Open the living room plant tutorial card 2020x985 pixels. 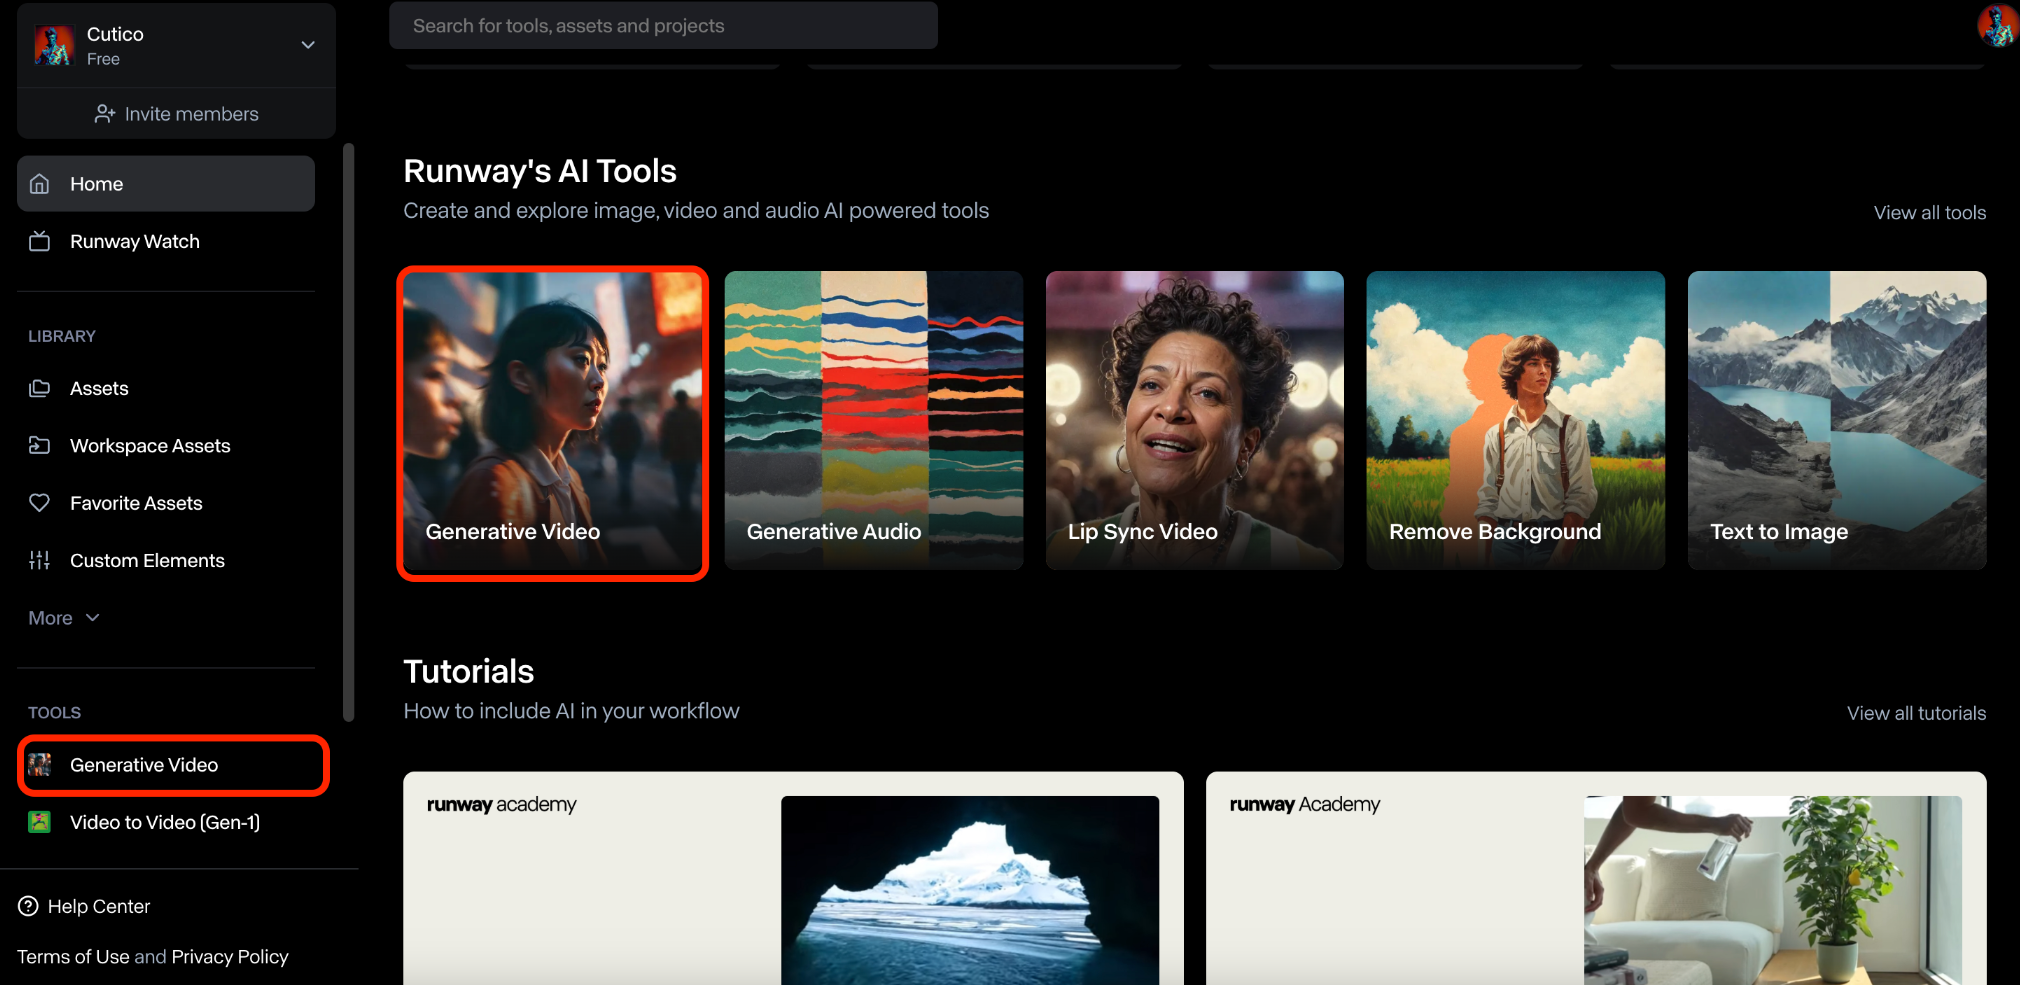1596,878
